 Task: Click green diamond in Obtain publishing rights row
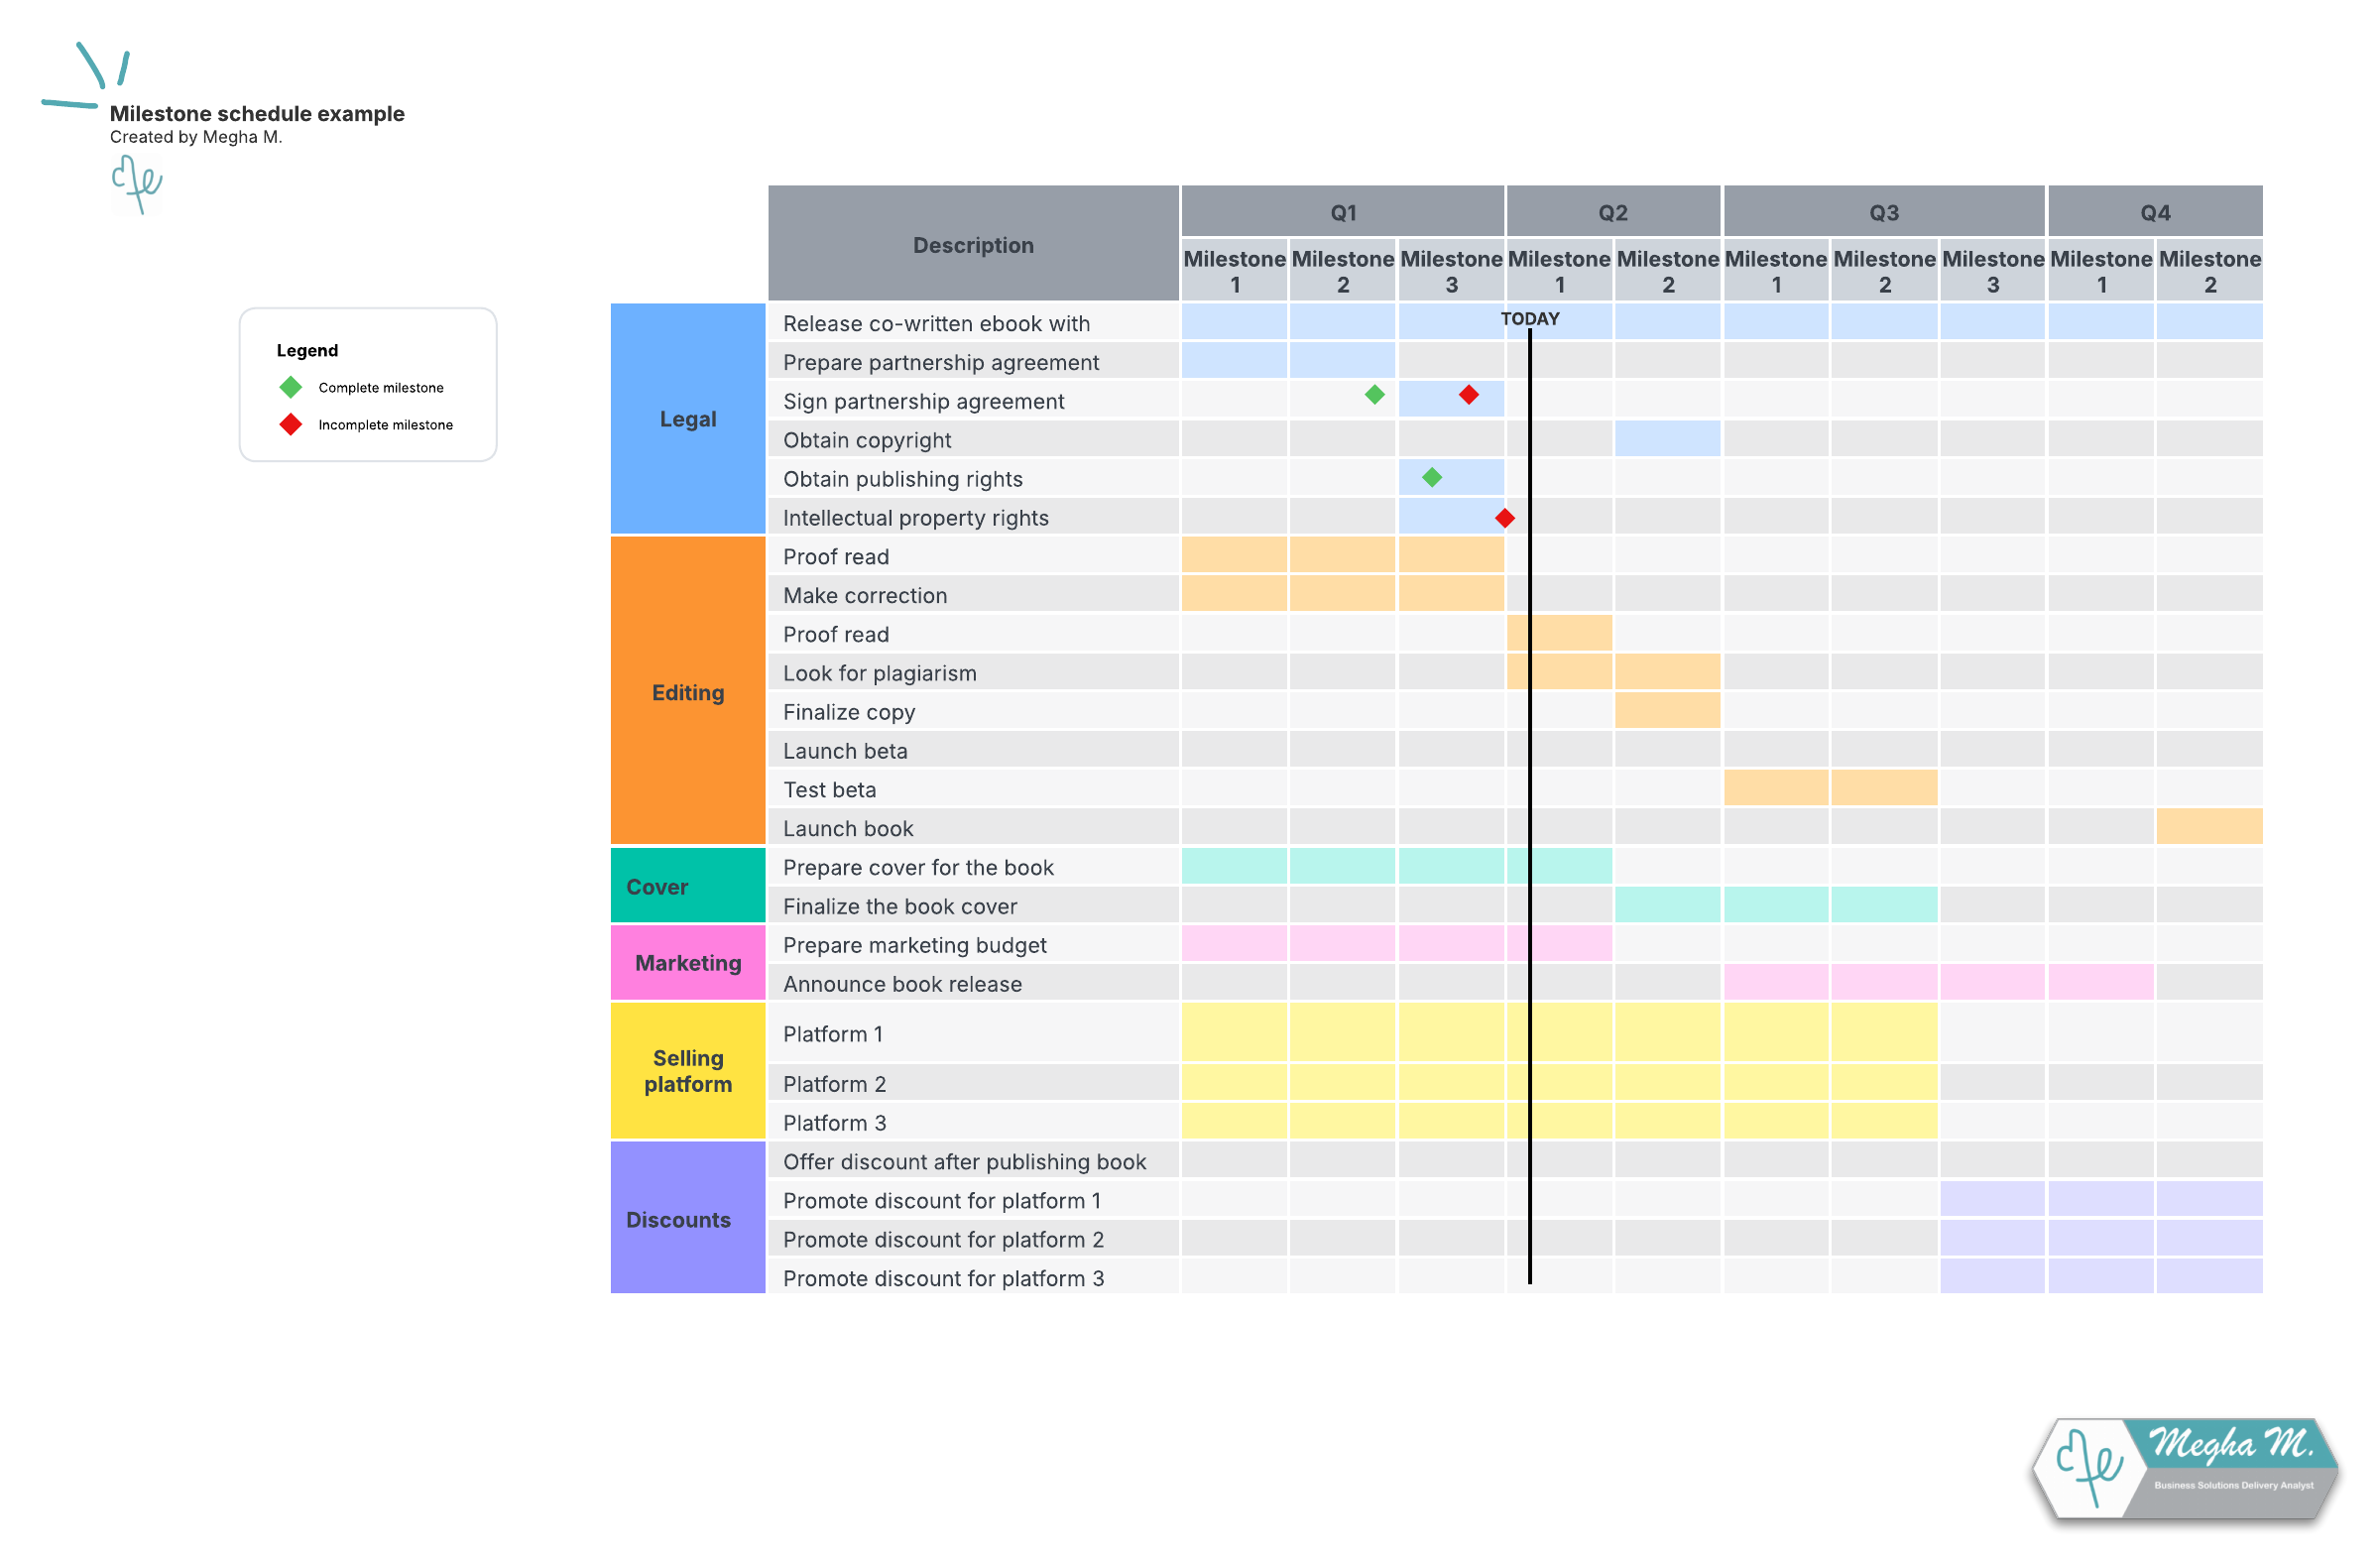(x=1432, y=478)
